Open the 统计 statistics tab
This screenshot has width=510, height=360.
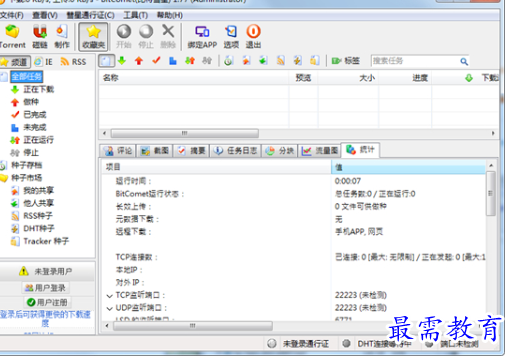[360, 150]
